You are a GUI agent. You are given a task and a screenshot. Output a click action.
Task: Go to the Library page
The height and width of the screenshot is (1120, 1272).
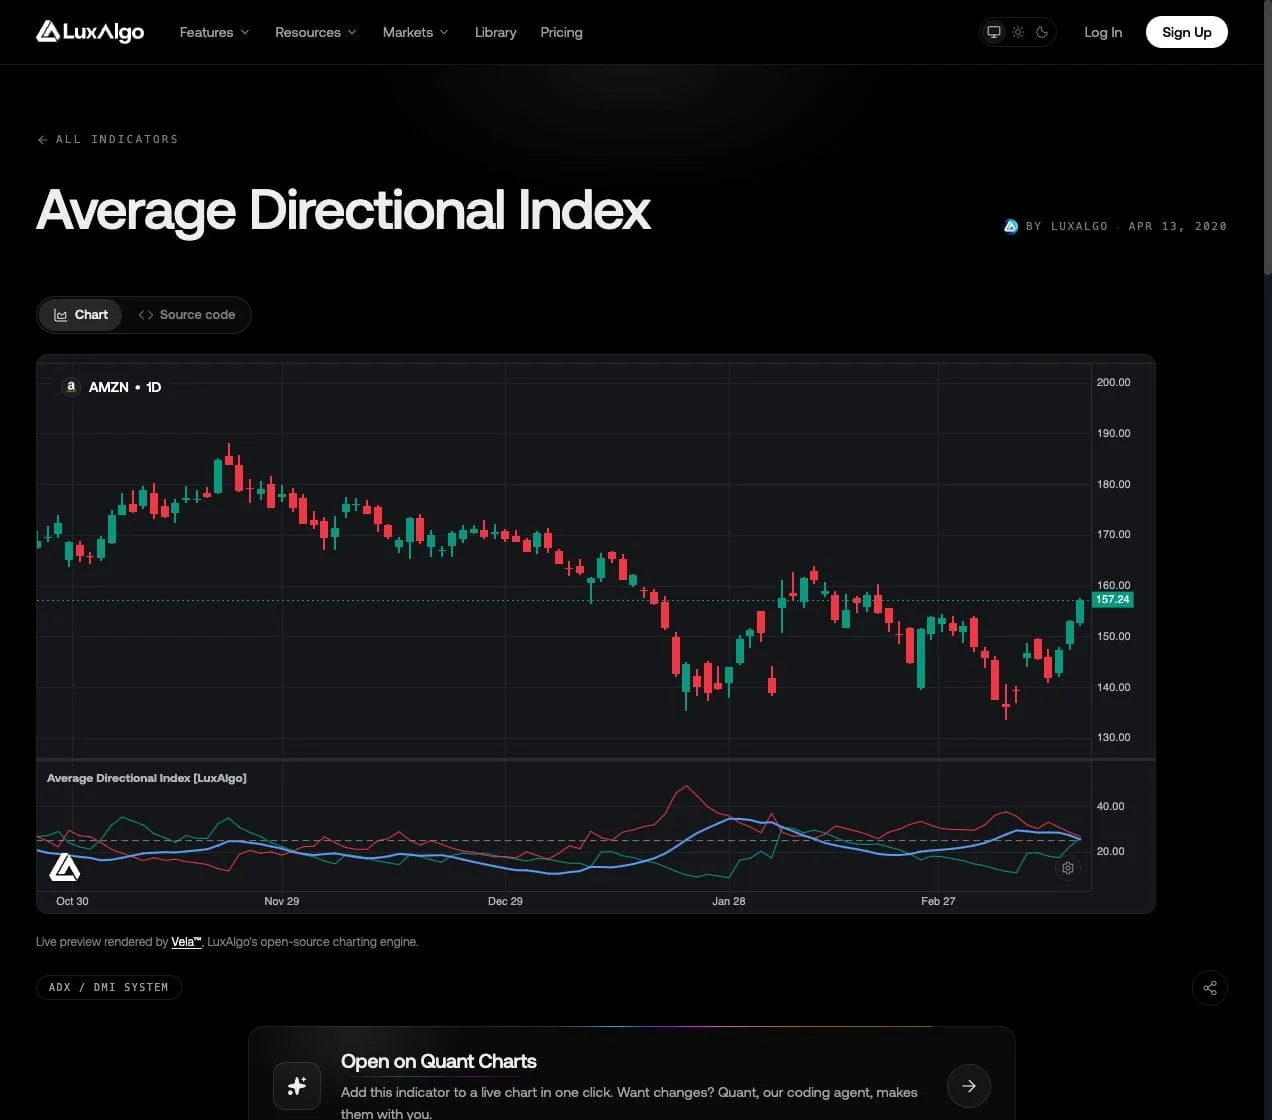pos(495,32)
